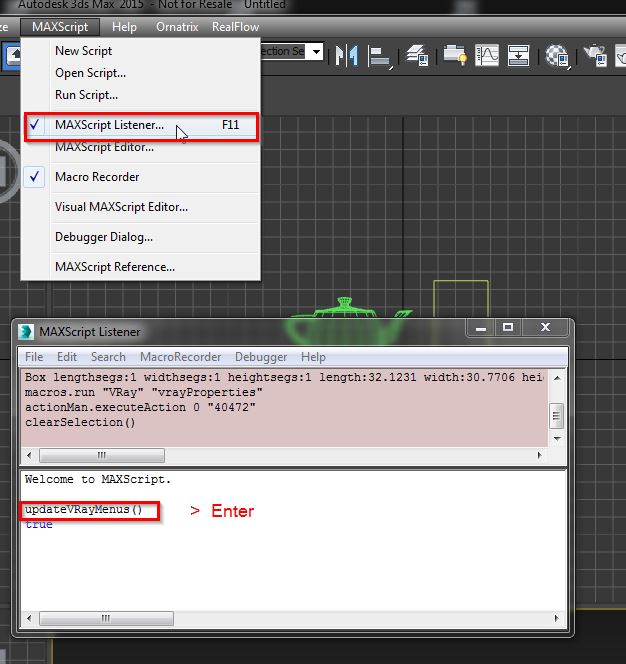Toggle the MAXScript Listener... menu entry
The width and height of the screenshot is (626, 664).
(x=141, y=125)
